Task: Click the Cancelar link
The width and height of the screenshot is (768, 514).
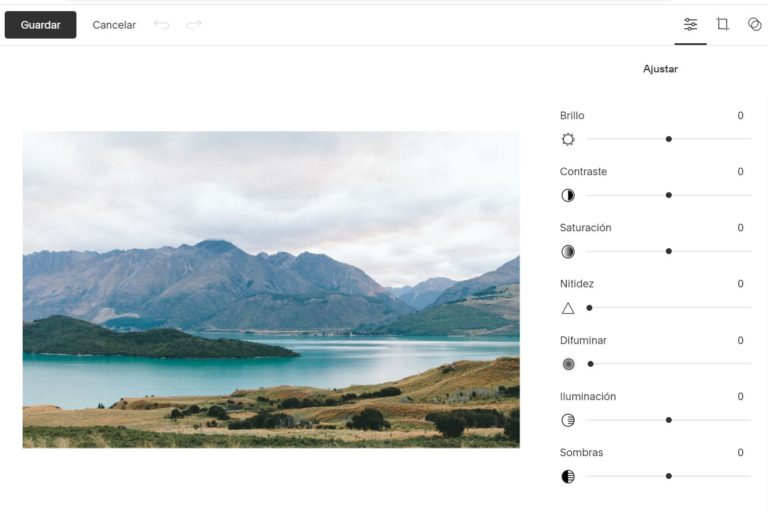Action: 114,25
